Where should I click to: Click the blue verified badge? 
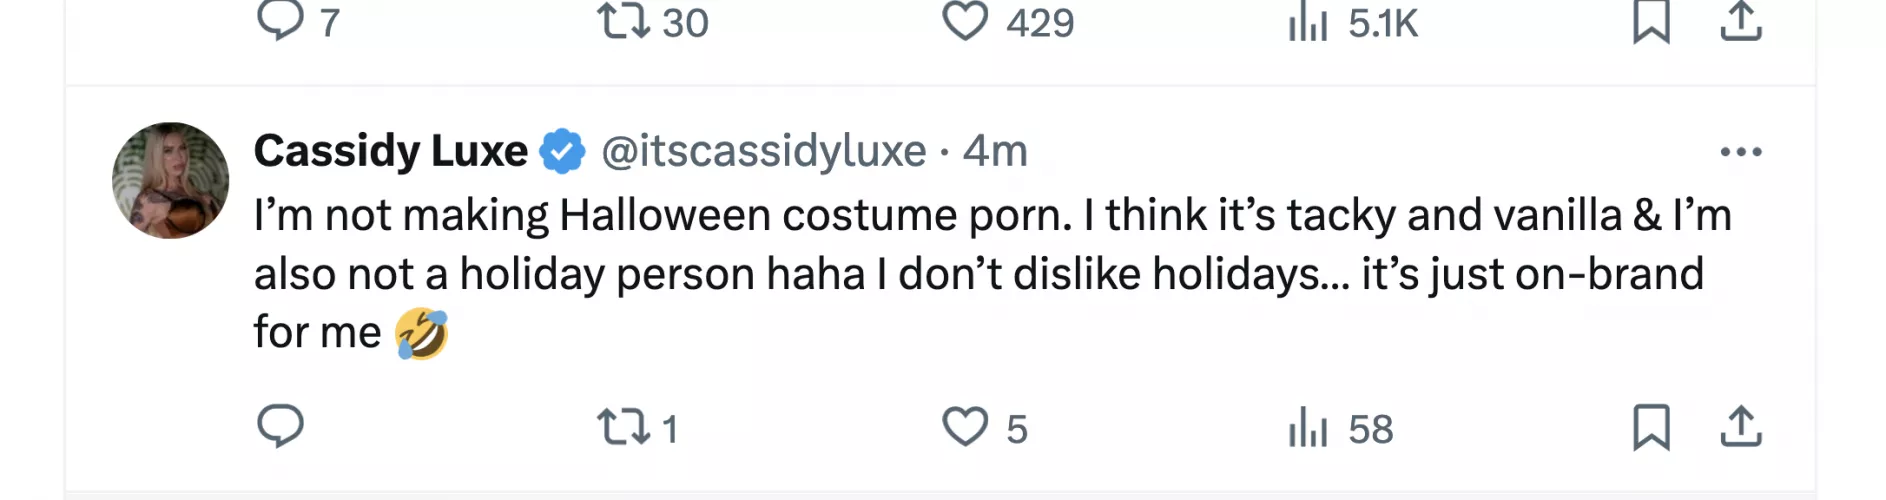(x=563, y=152)
